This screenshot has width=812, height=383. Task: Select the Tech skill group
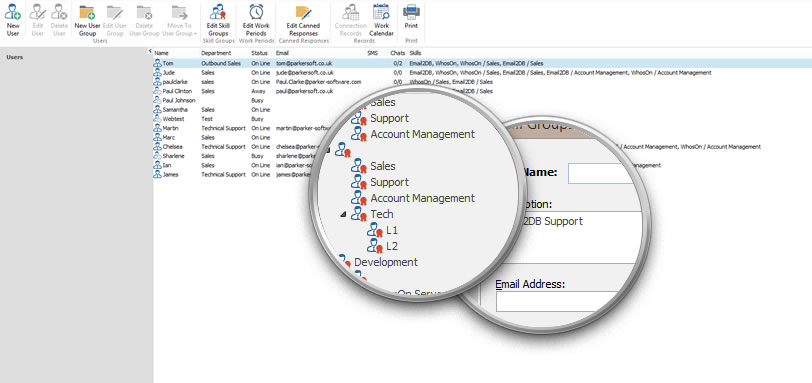point(382,214)
